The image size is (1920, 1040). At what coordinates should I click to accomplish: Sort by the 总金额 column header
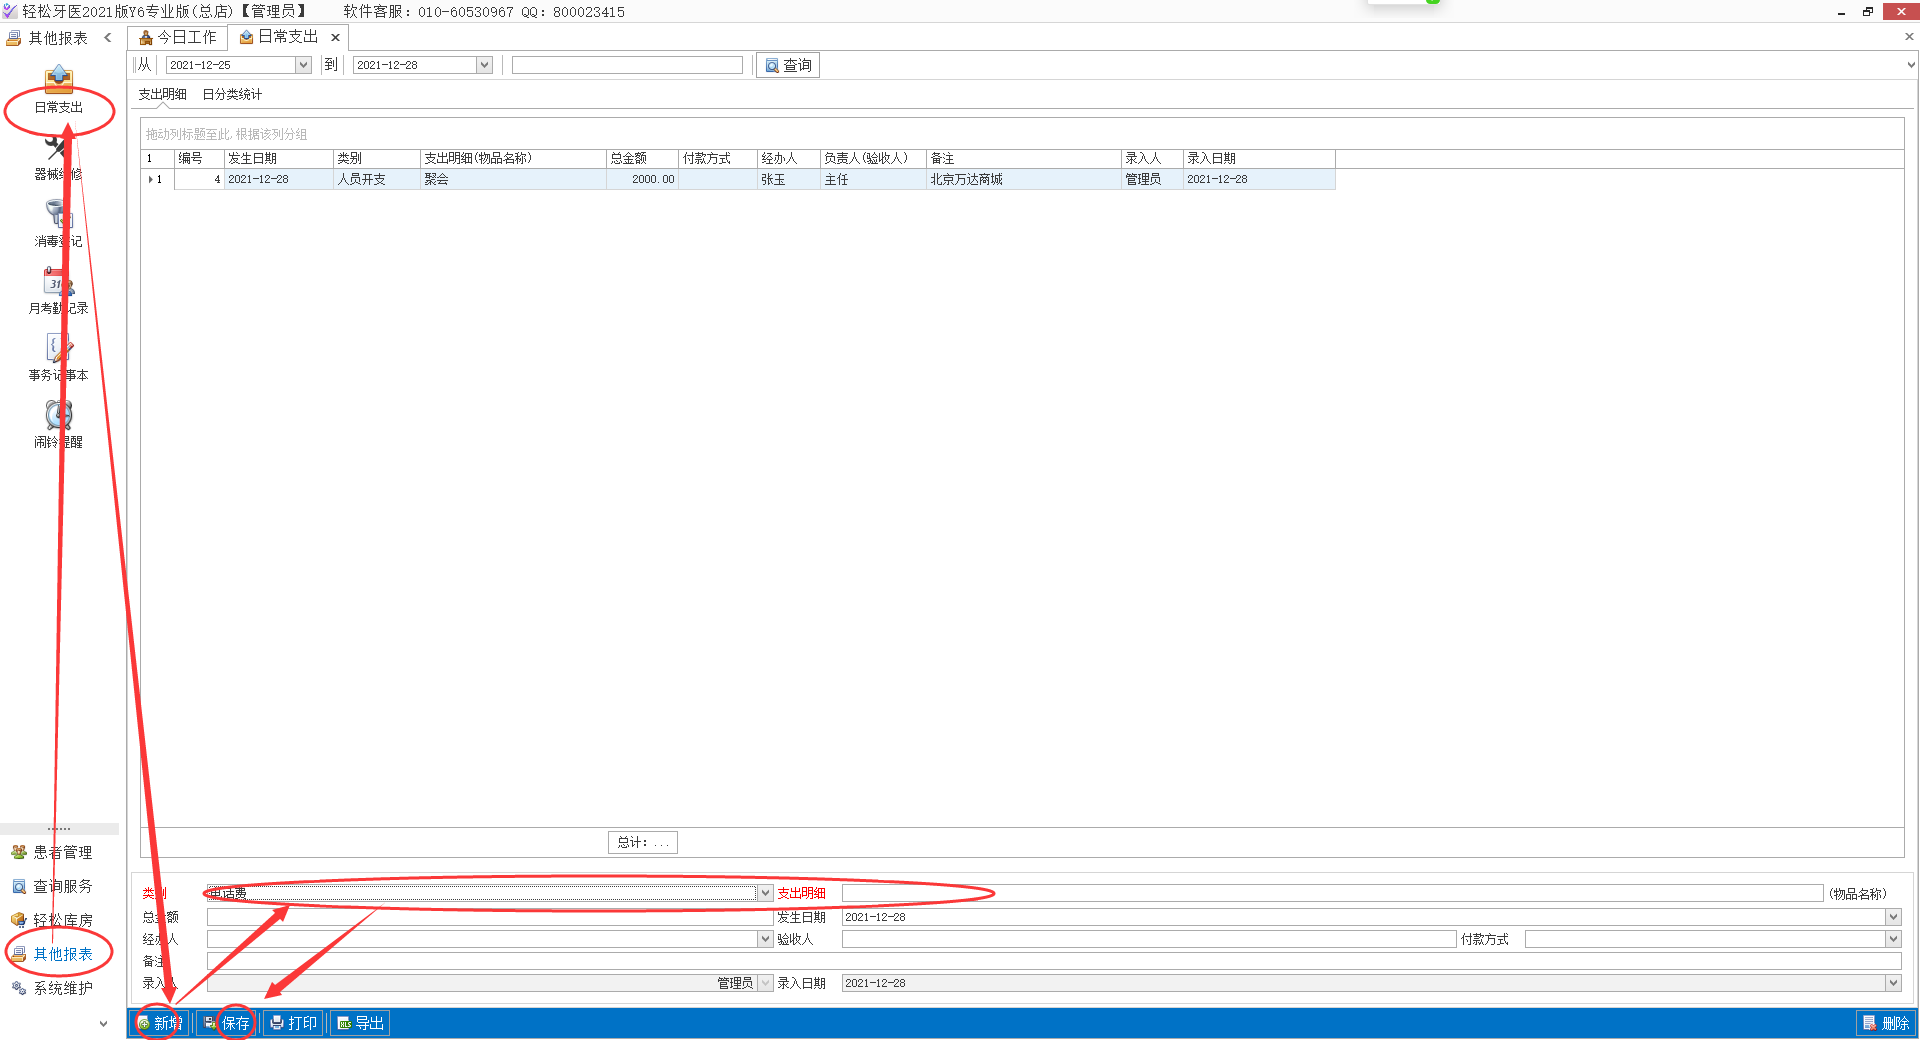[x=642, y=158]
